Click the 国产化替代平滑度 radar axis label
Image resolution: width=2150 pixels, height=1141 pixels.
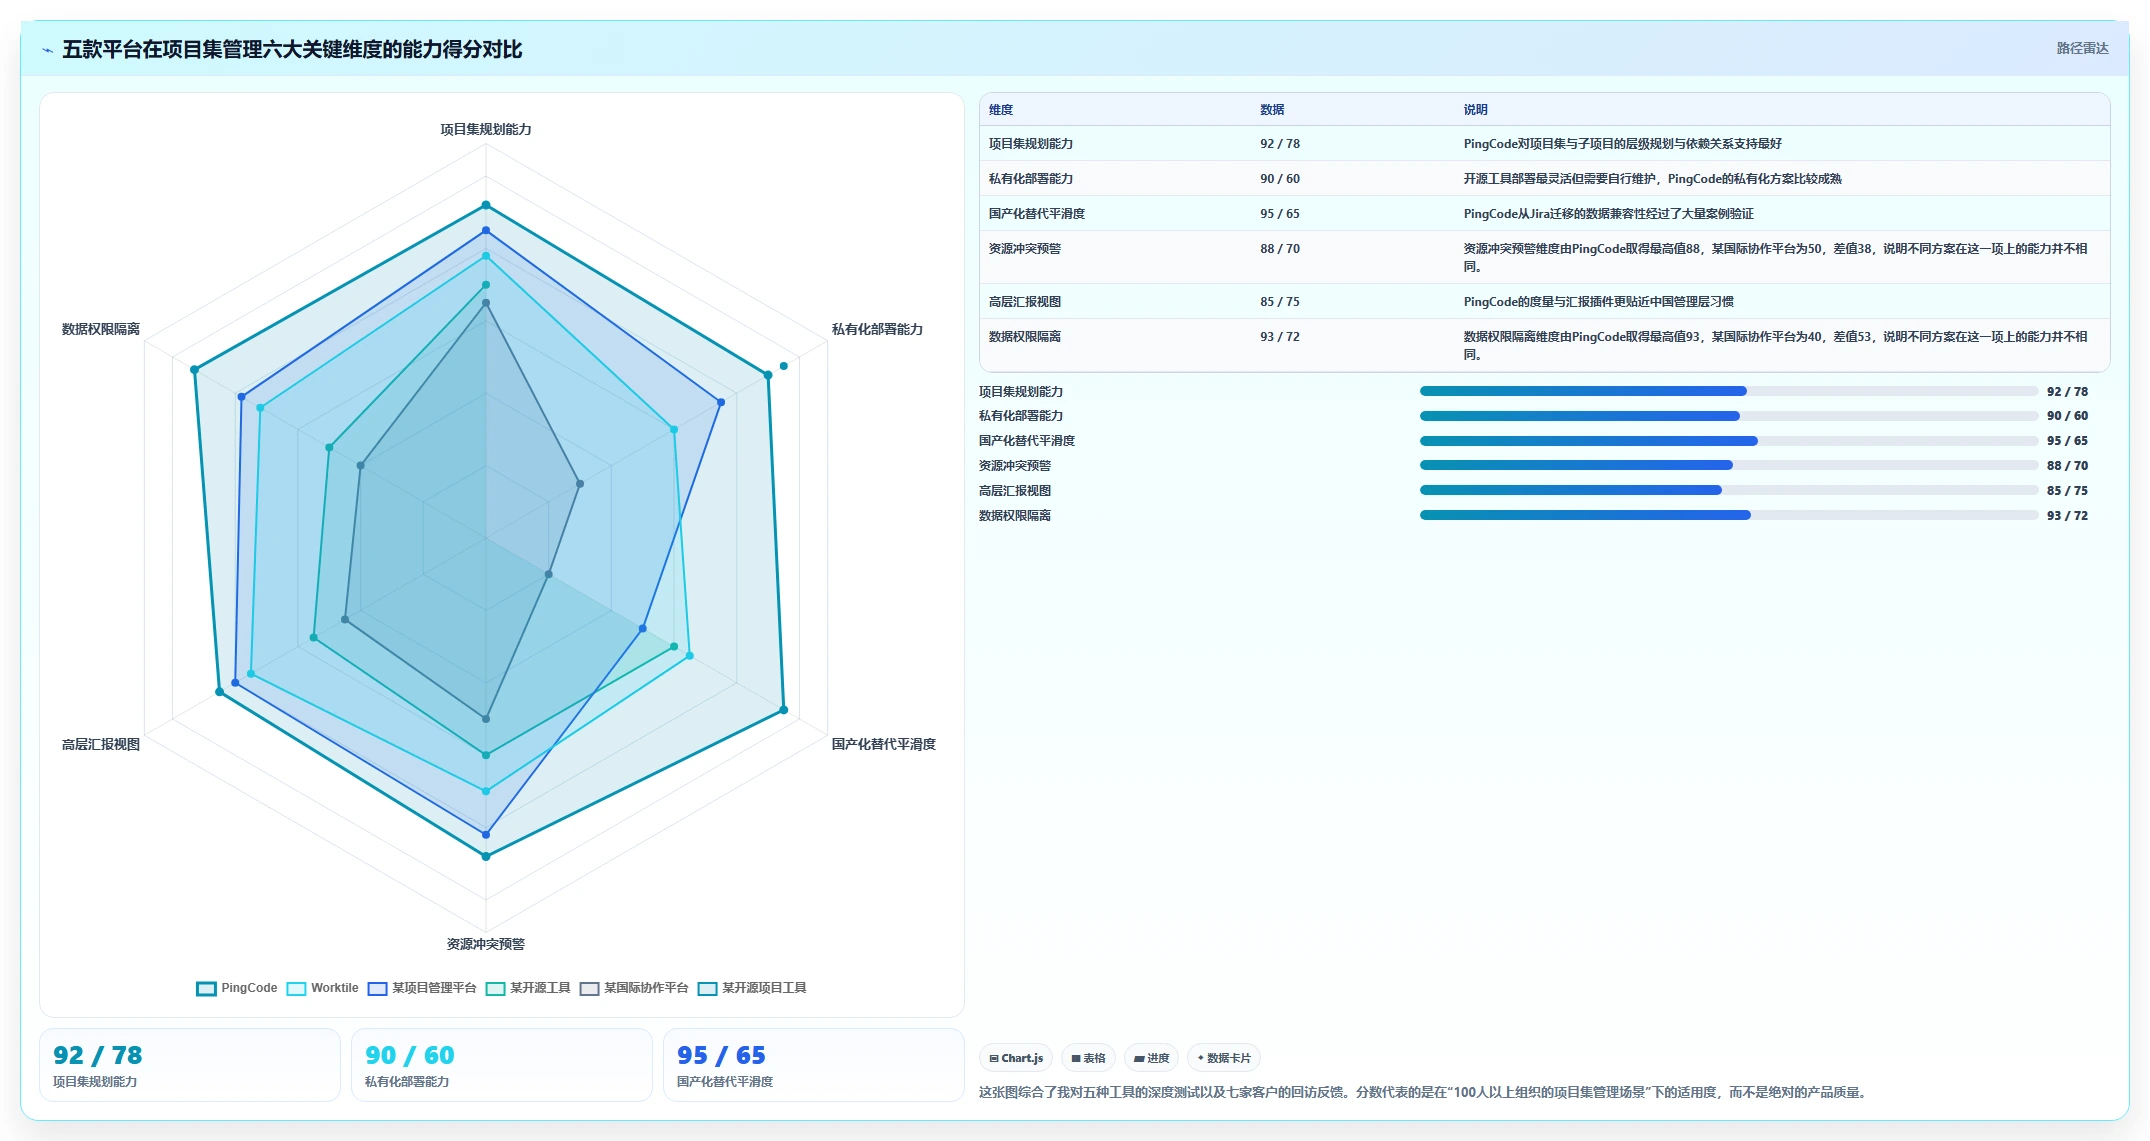(x=884, y=745)
